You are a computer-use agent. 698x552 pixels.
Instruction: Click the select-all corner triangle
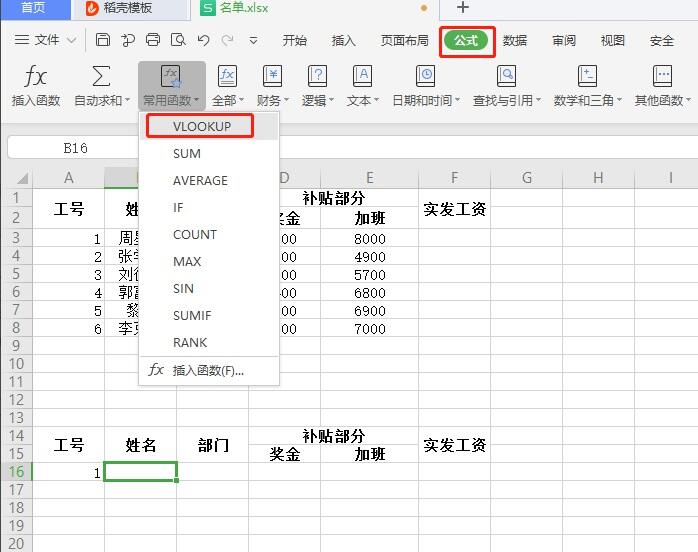[x=22, y=179]
